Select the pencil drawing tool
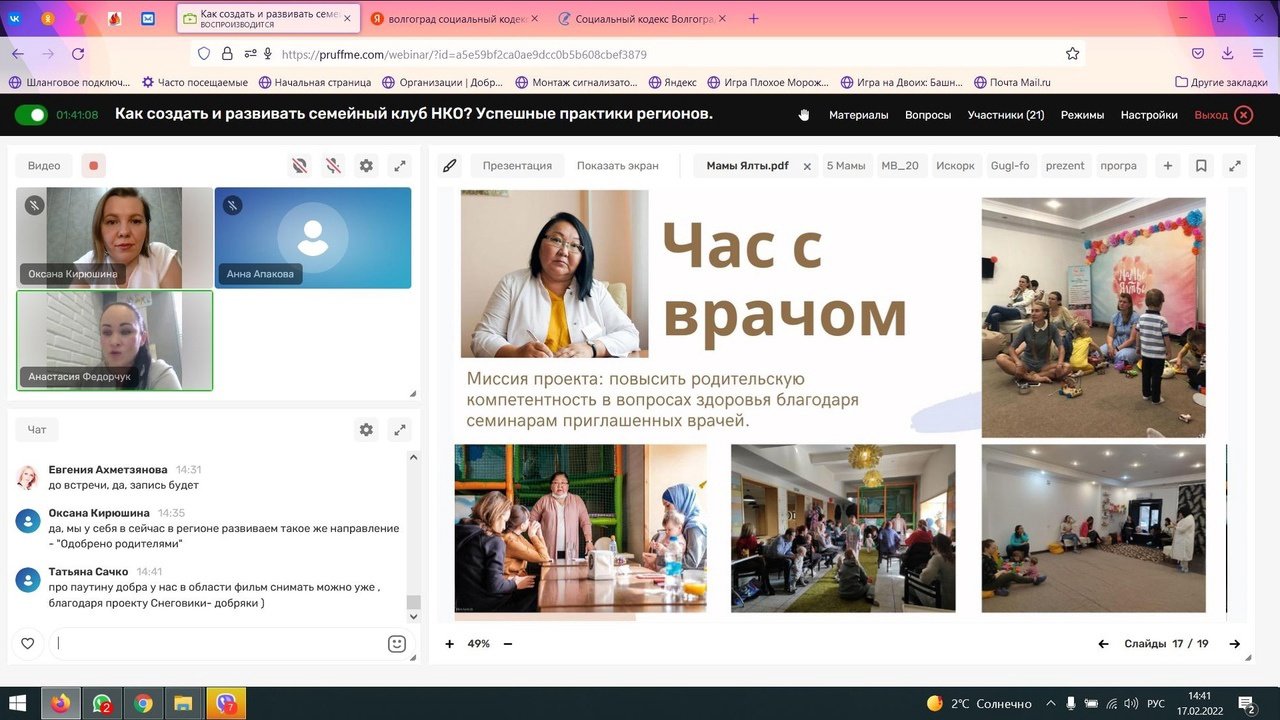Image resolution: width=1280 pixels, height=720 pixels. (450, 166)
